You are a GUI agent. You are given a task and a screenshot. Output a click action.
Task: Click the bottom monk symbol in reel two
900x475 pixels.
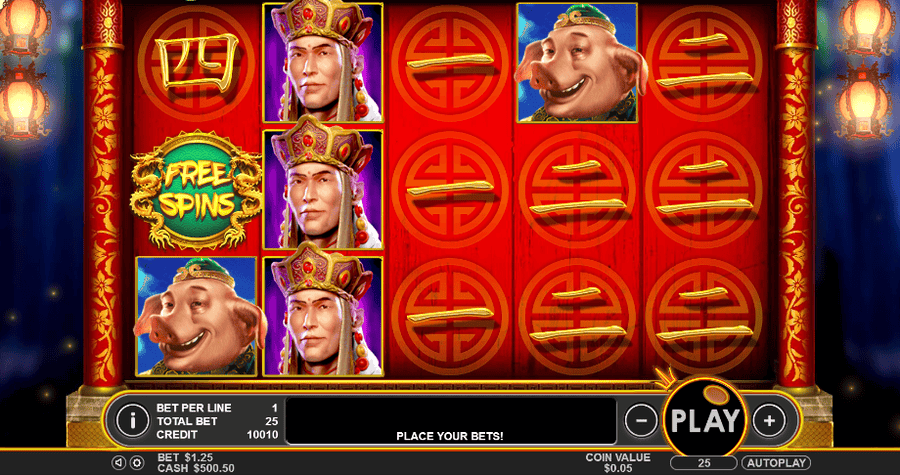(x=323, y=316)
